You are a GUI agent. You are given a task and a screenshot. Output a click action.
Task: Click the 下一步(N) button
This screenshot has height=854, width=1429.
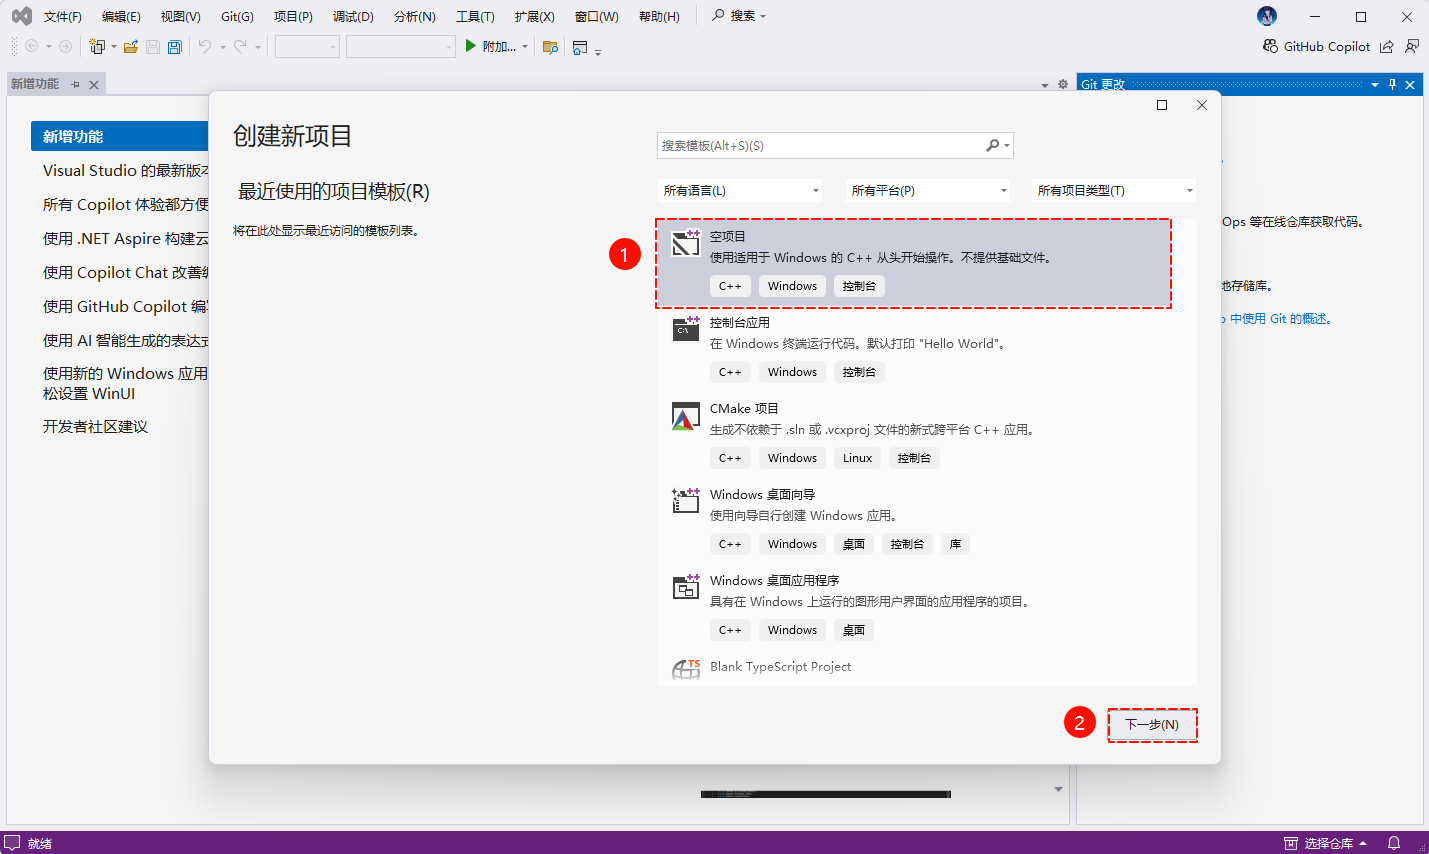[x=1152, y=725]
